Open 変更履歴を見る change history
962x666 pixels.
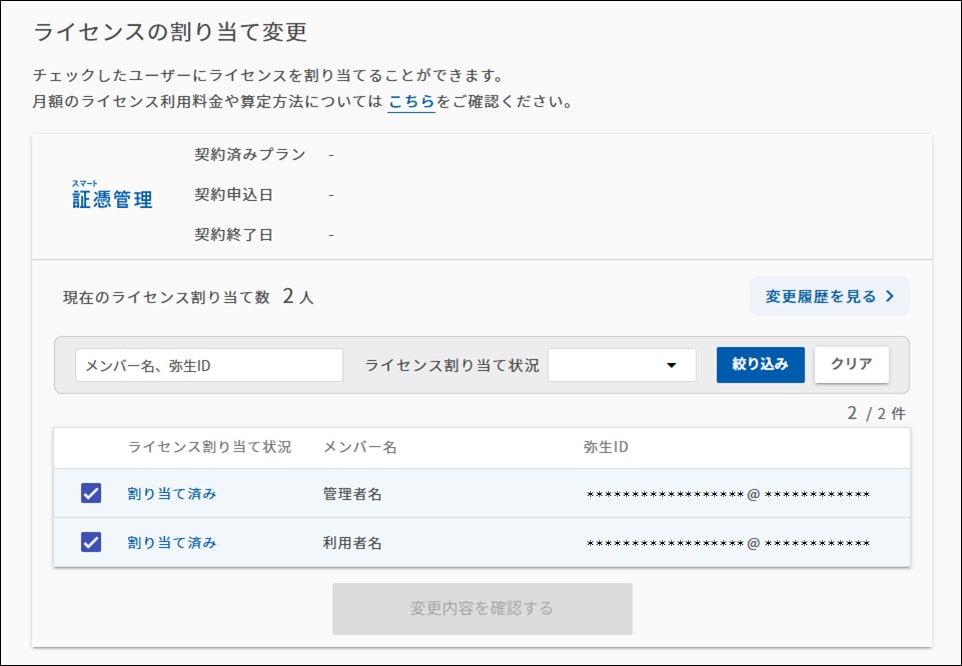click(x=829, y=296)
